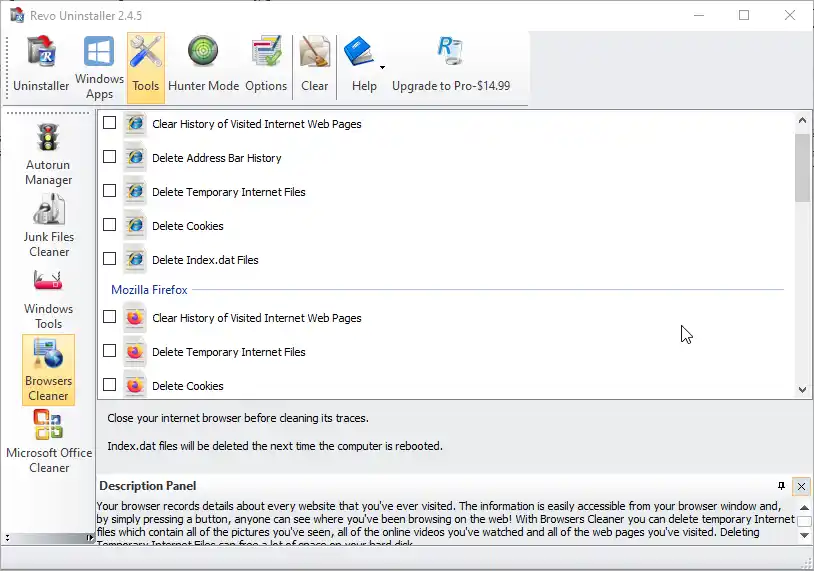814x571 pixels.
Task: Open the Windows Apps section
Action: (x=99, y=67)
